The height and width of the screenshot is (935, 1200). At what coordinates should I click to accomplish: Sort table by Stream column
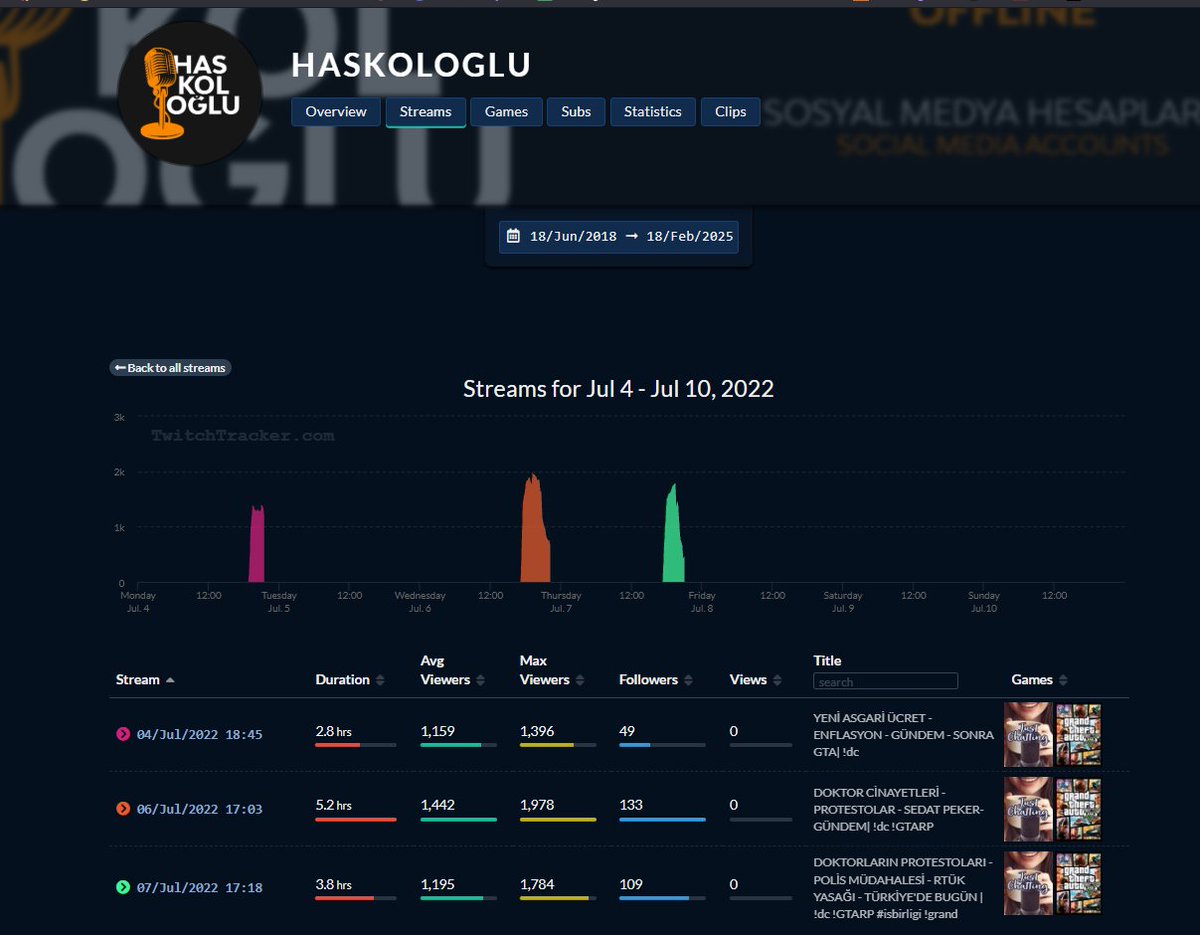pos(145,680)
